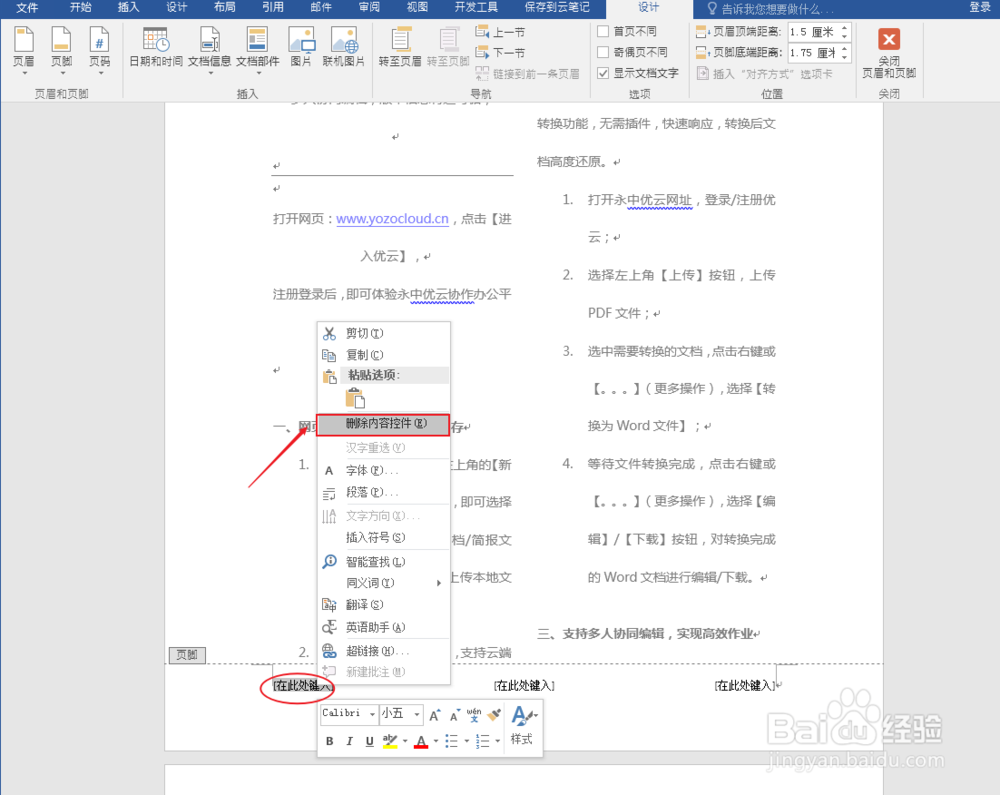This screenshot has width=1000, height=795.
Task: Switch to the 插入 Insert tab
Action: (128, 8)
